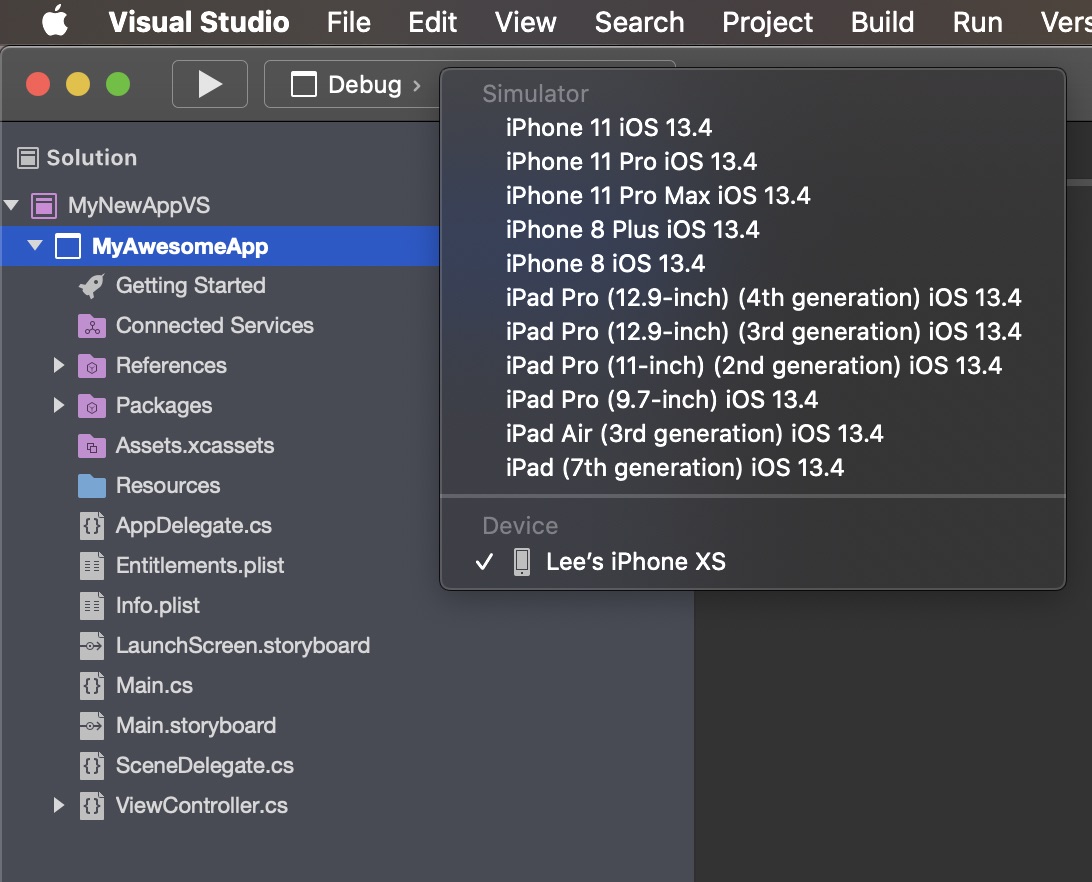This screenshot has width=1092, height=882.
Task: Collapse the MyAwesomeApp project node
Action: 36,245
